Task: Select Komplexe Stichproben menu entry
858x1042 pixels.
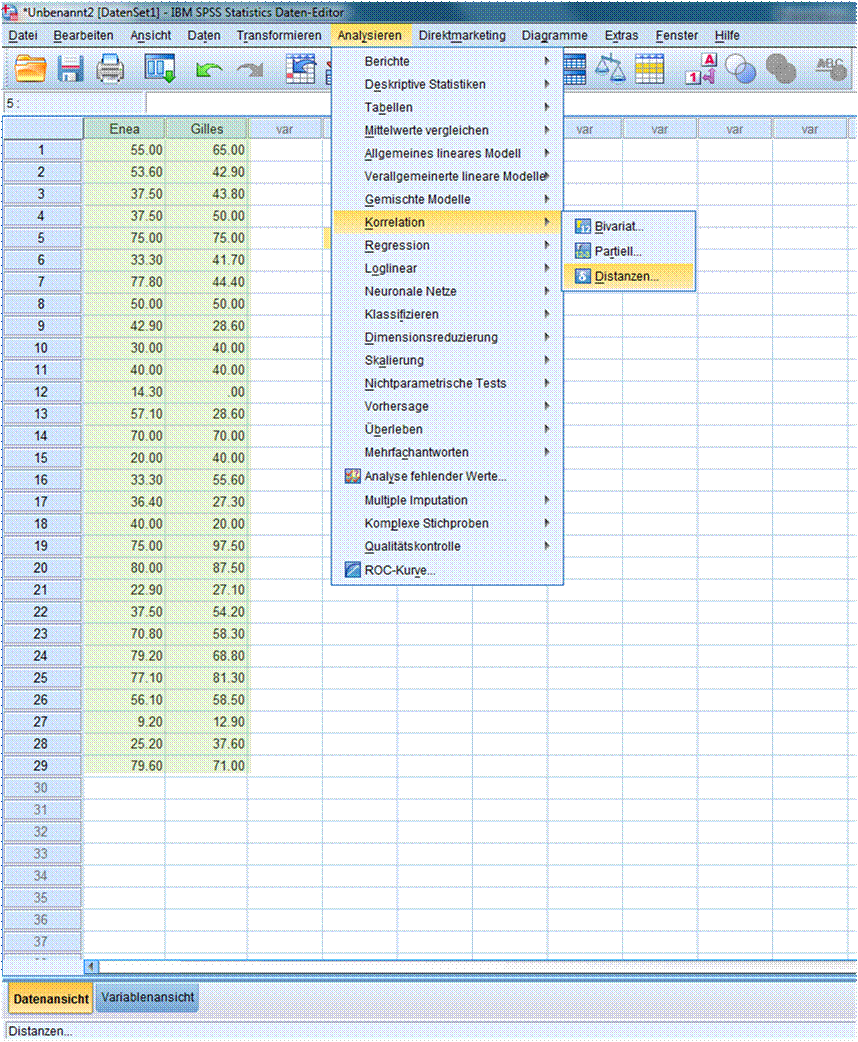Action: (x=447, y=523)
